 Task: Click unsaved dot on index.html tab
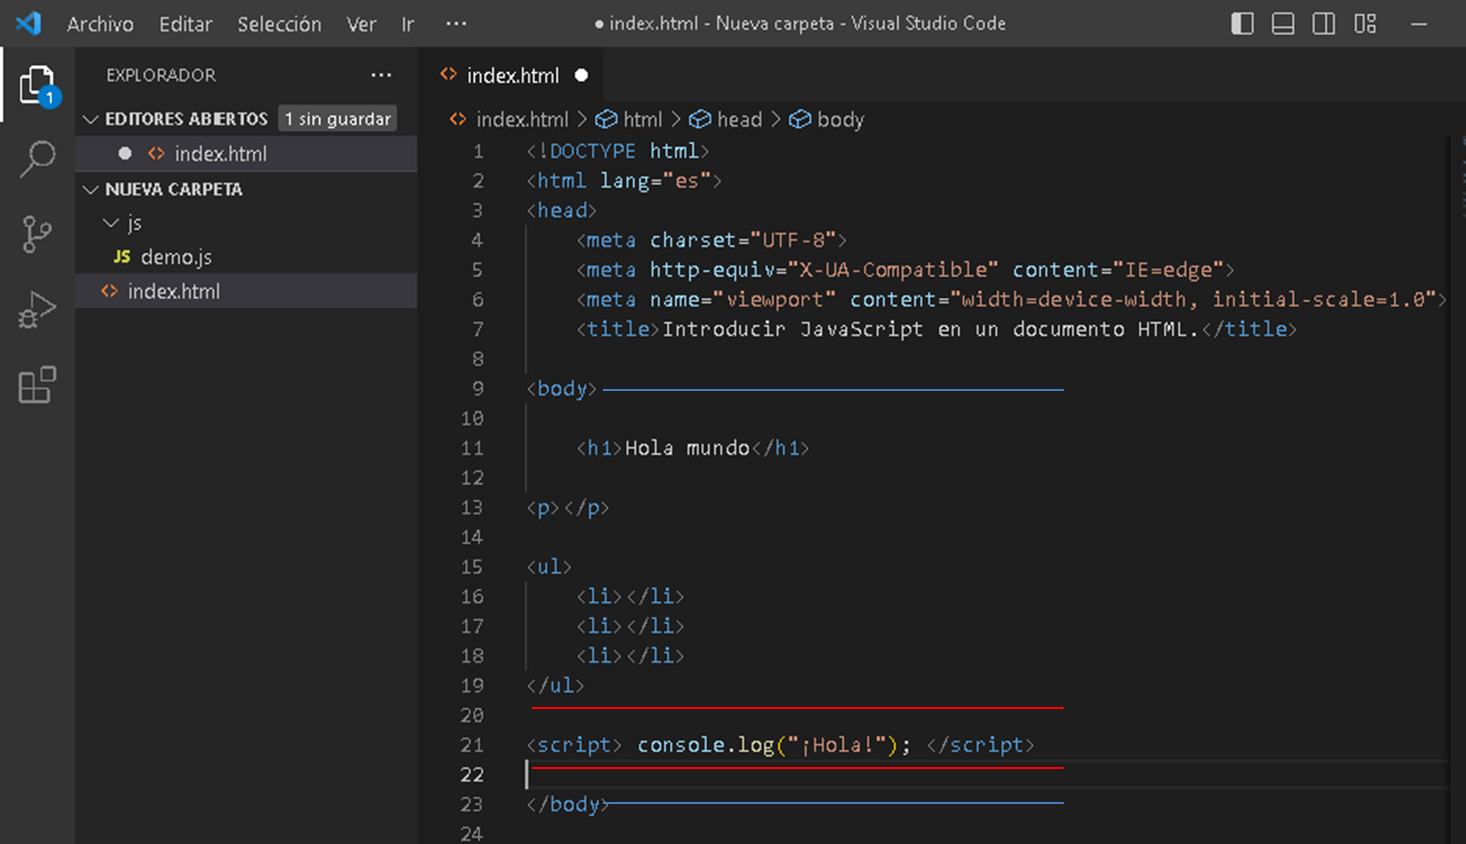point(581,75)
